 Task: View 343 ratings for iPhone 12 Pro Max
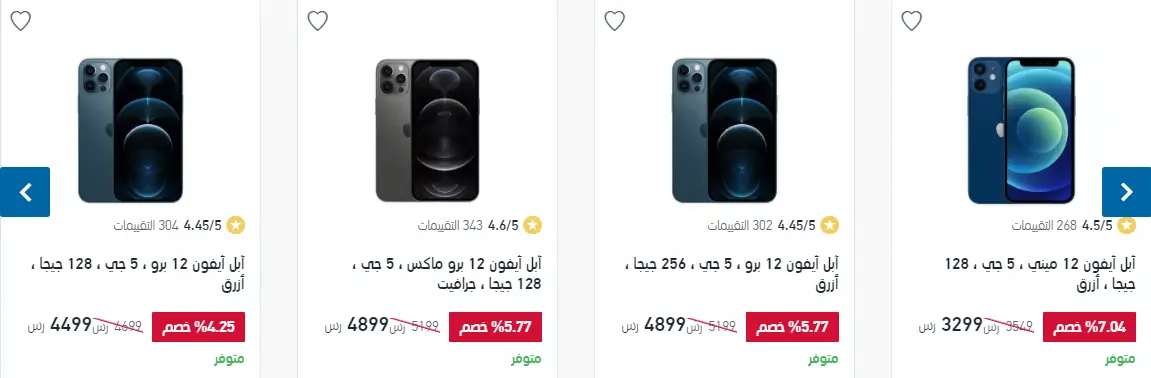click(450, 225)
